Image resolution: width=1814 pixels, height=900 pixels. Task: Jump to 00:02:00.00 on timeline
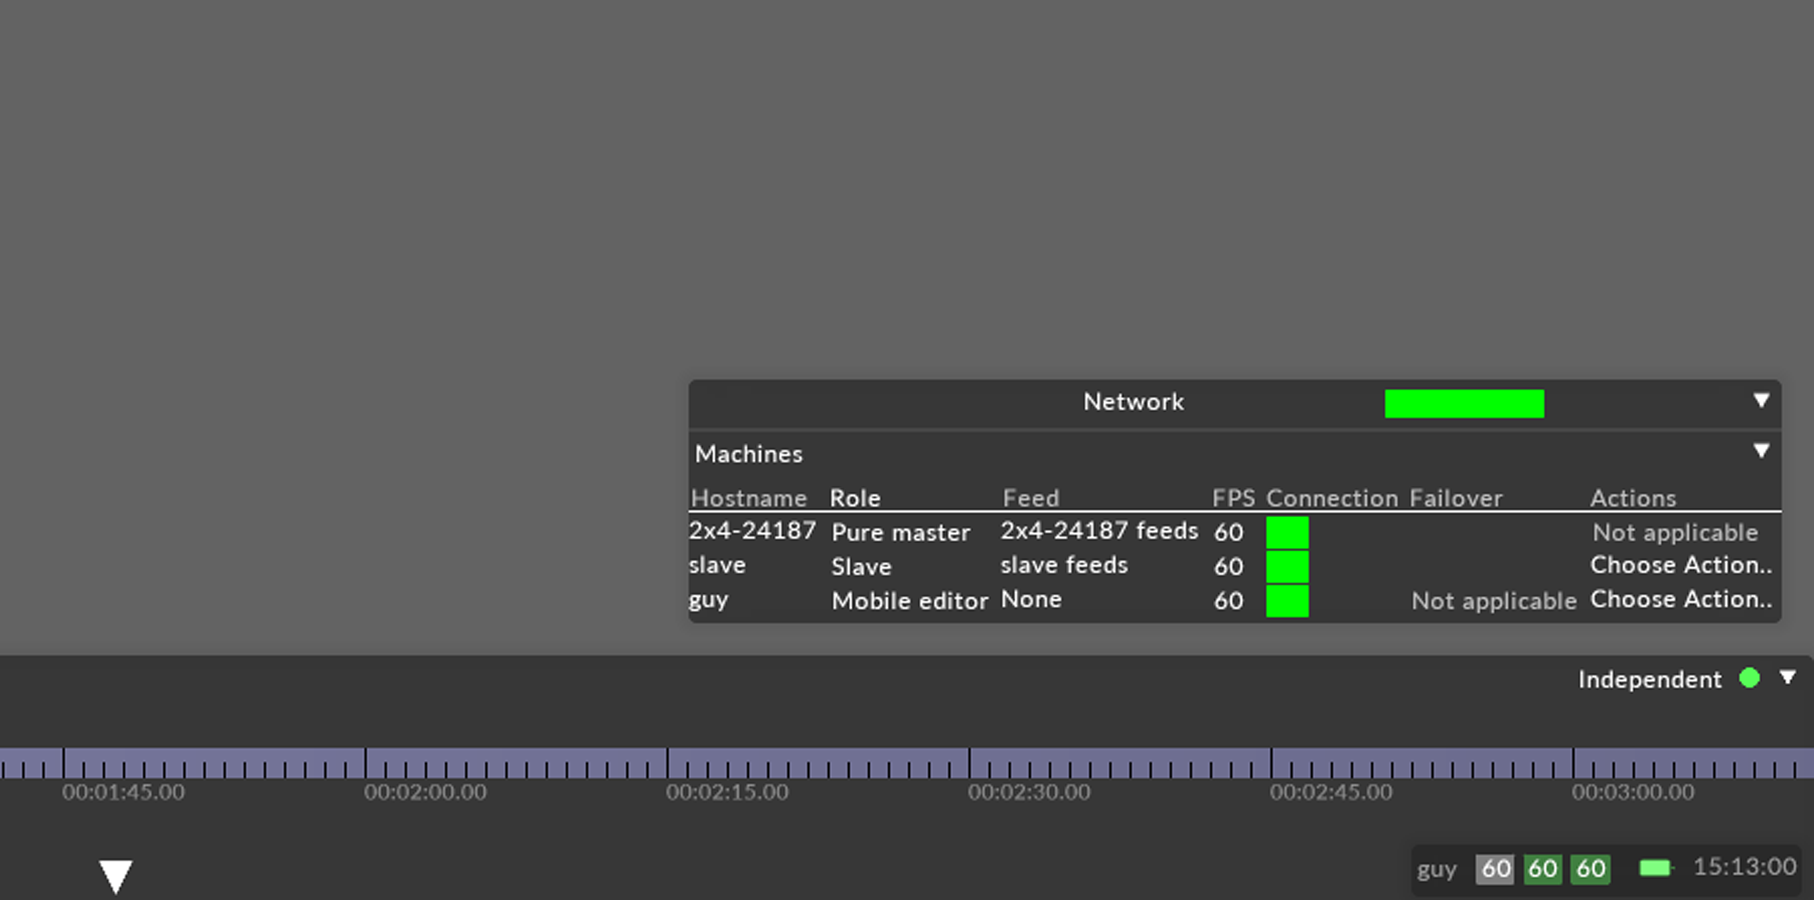425,793
